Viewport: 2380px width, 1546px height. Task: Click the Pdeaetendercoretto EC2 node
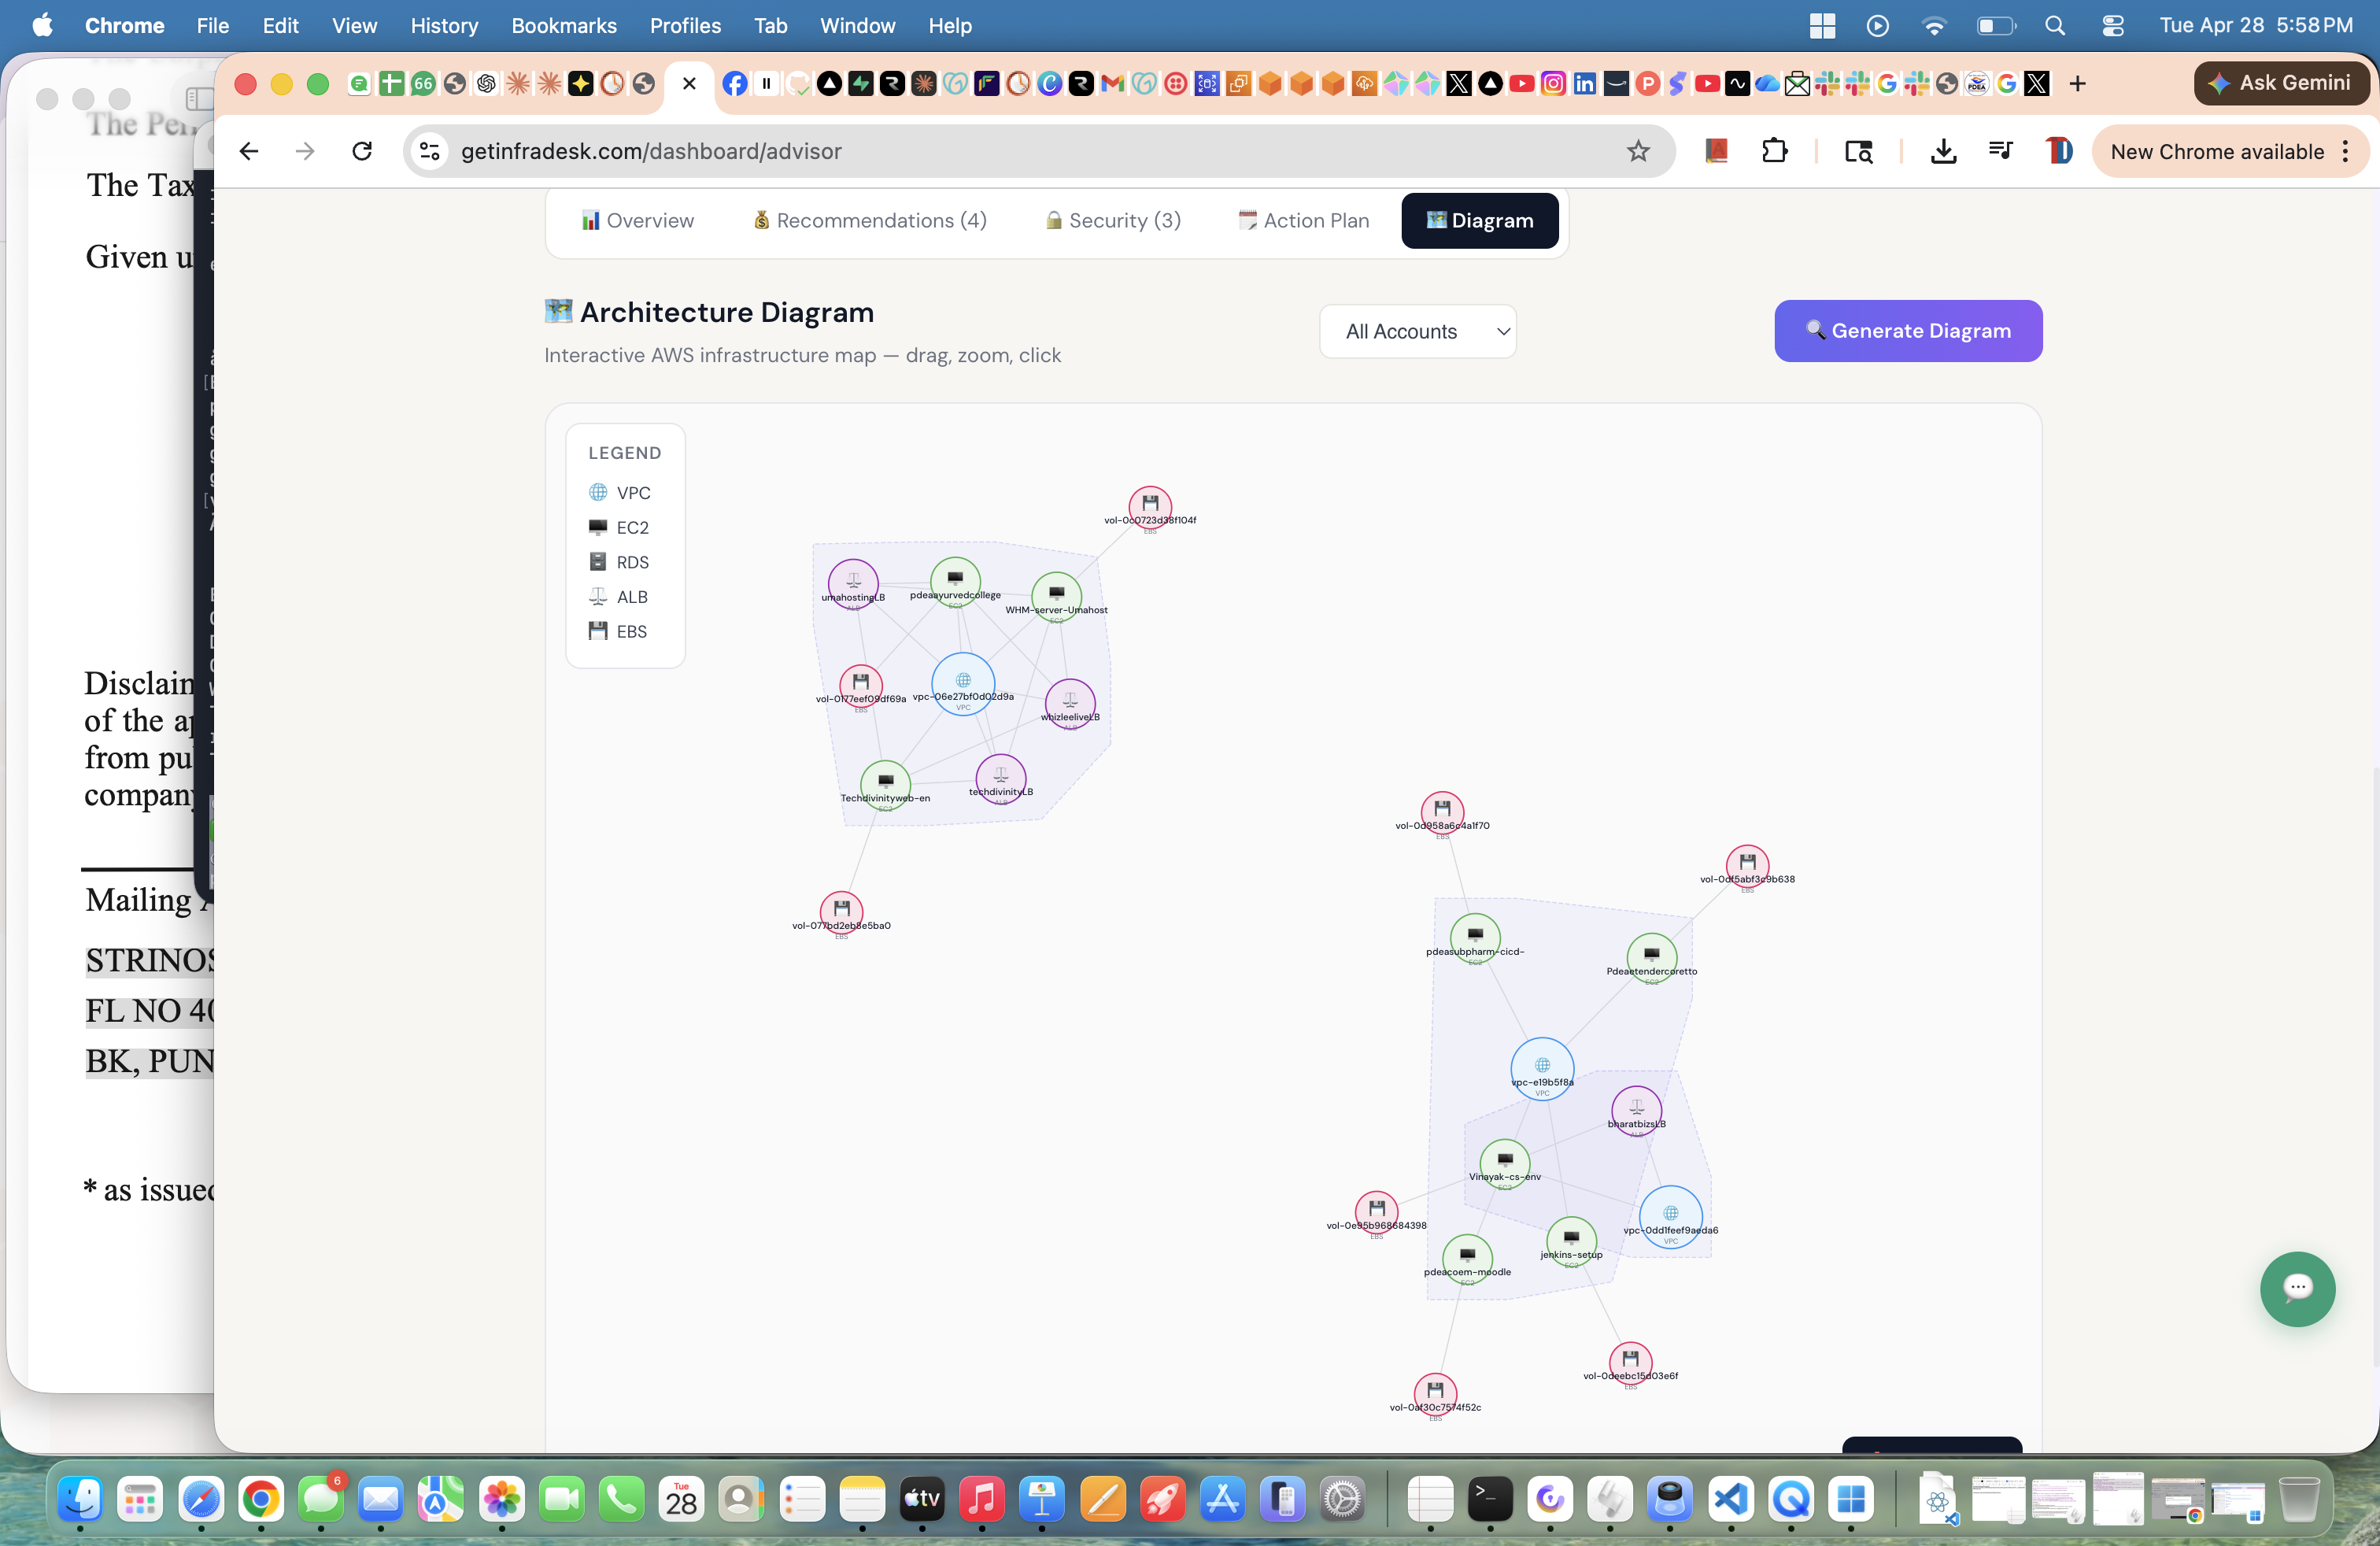point(1652,958)
